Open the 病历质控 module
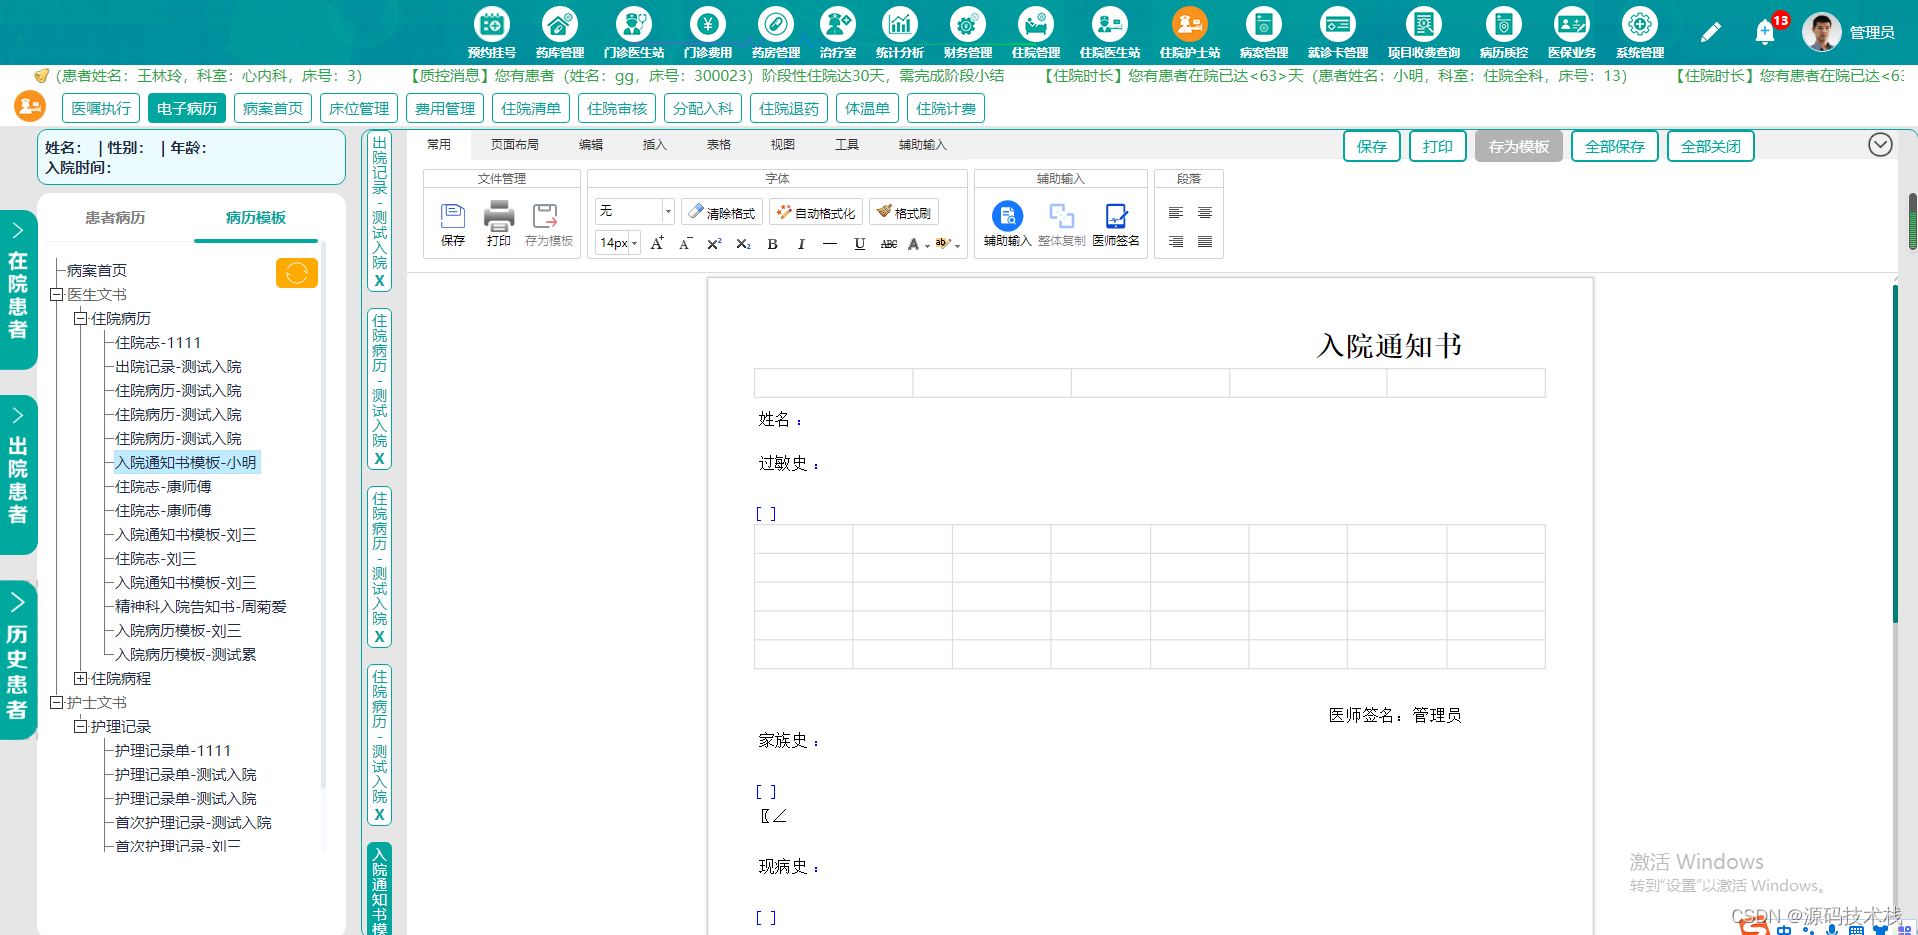 [x=1504, y=30]
